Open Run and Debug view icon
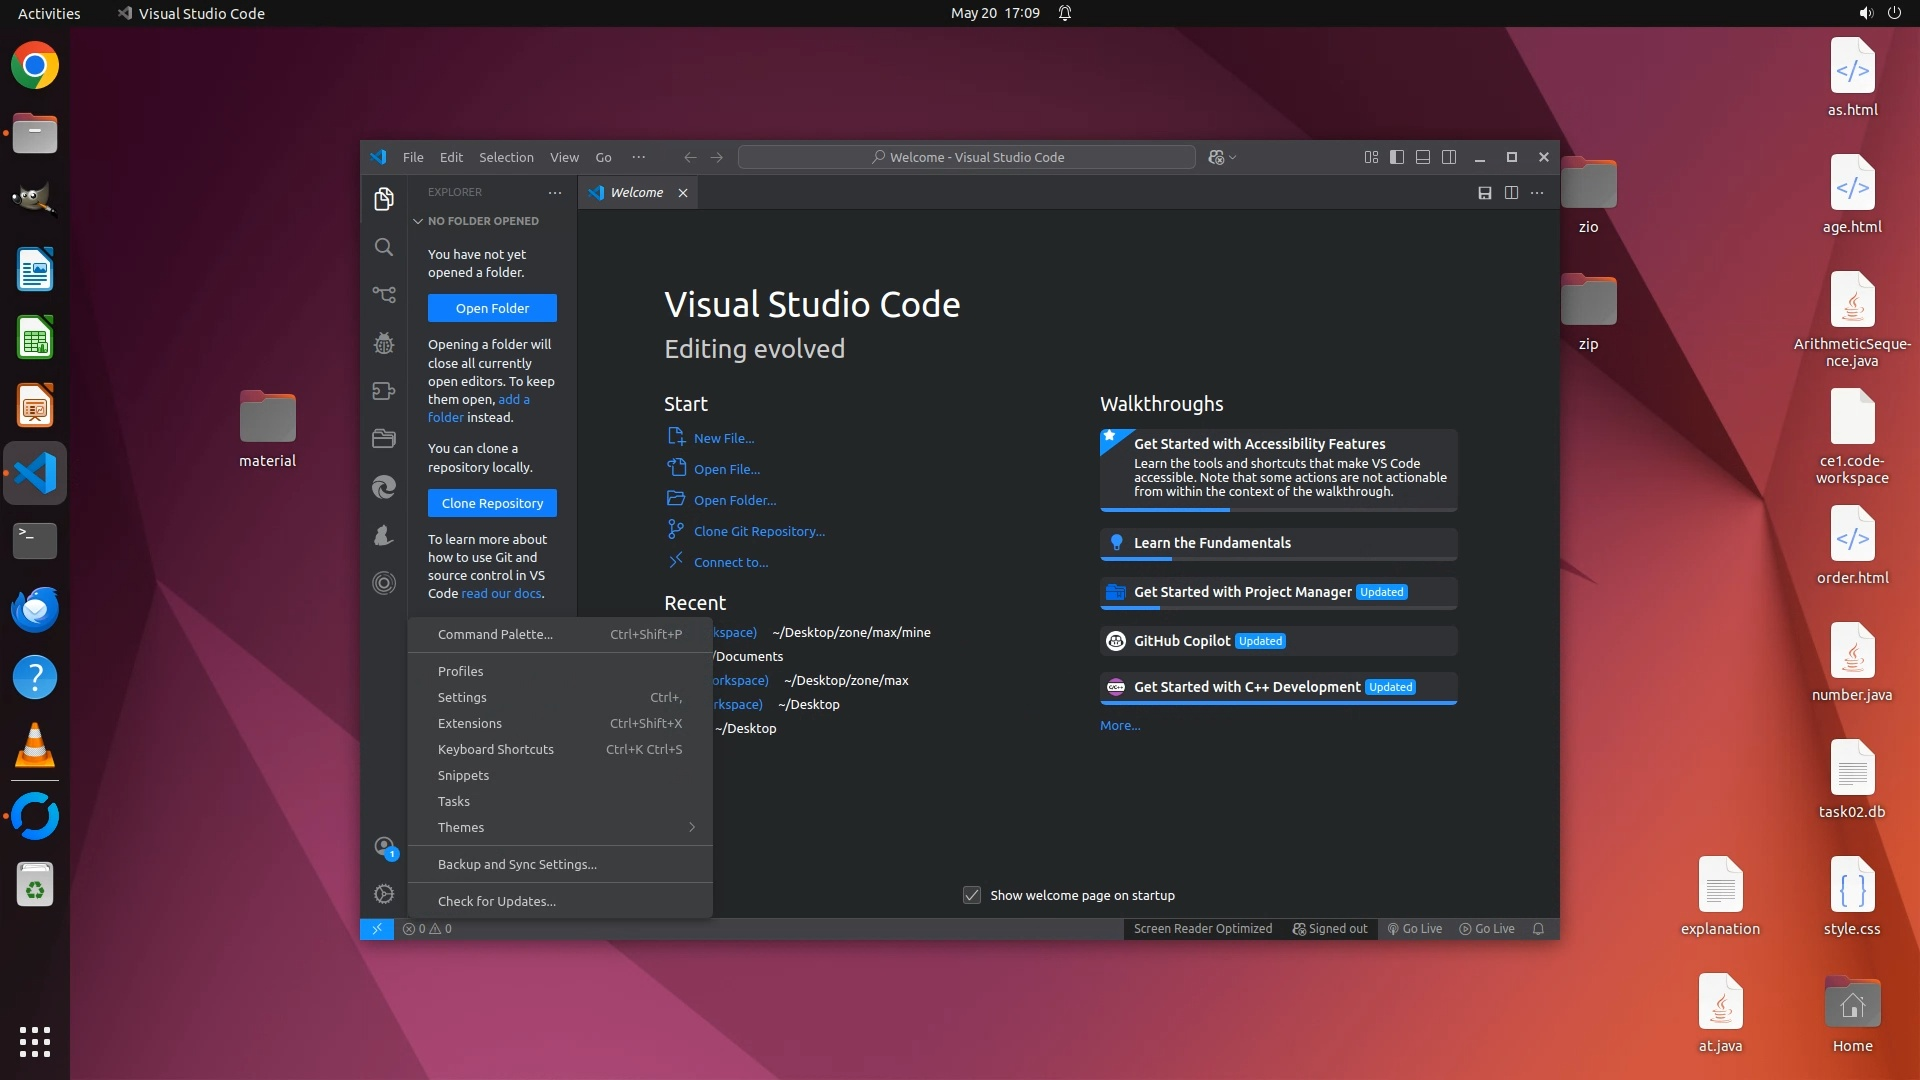The image size is (1920, 1080). pyautogui.click(x=384, y=343)
